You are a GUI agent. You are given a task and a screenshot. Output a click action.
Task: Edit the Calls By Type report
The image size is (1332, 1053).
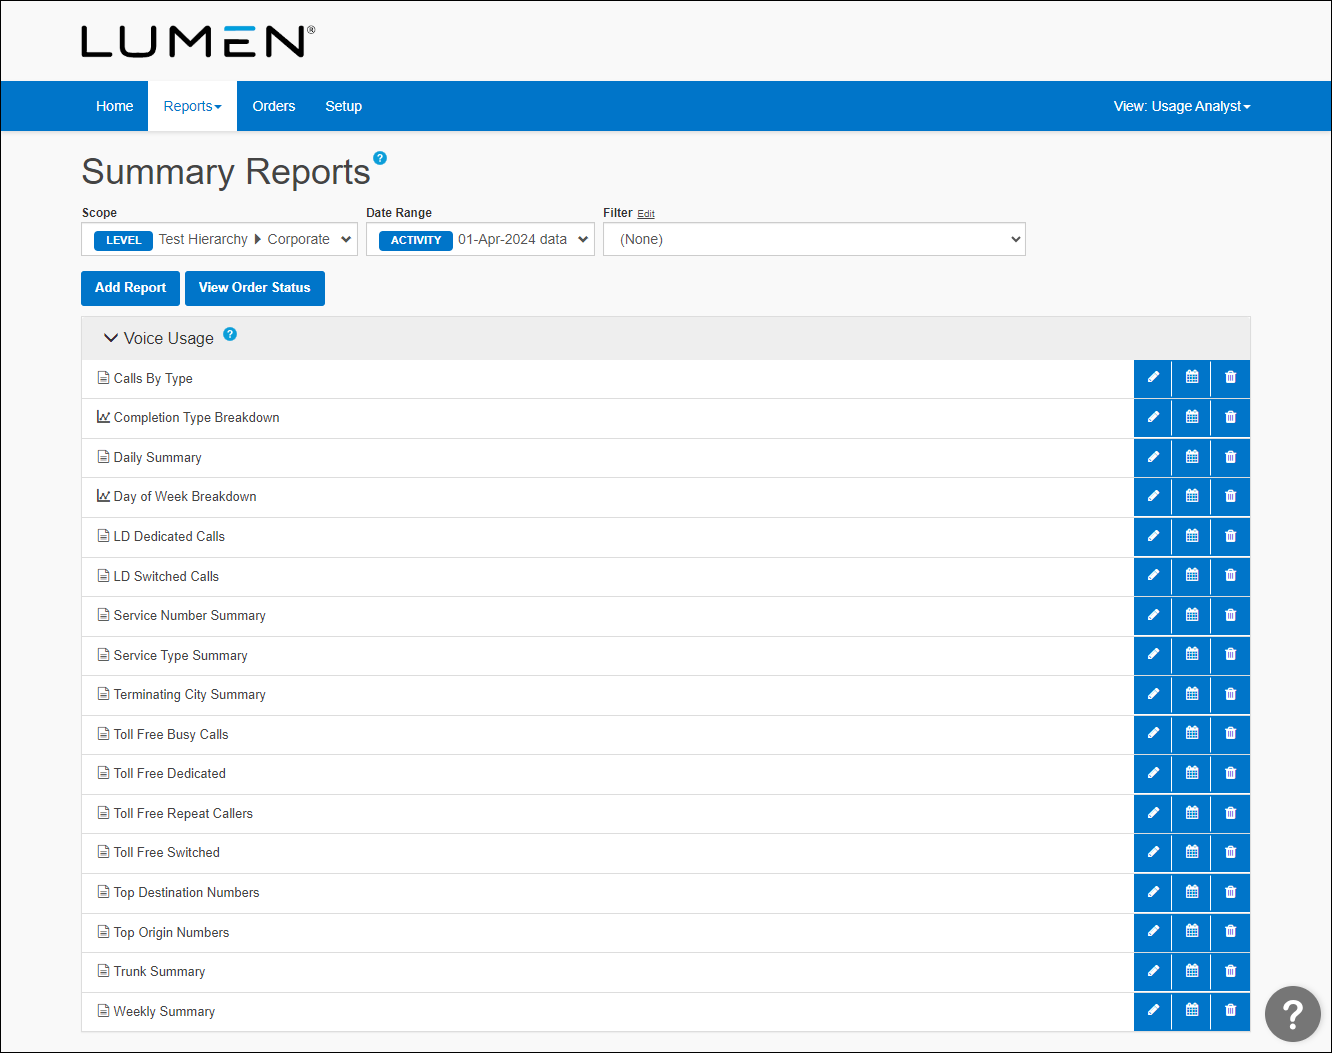pyautogui.click(x=1153, y=378)
